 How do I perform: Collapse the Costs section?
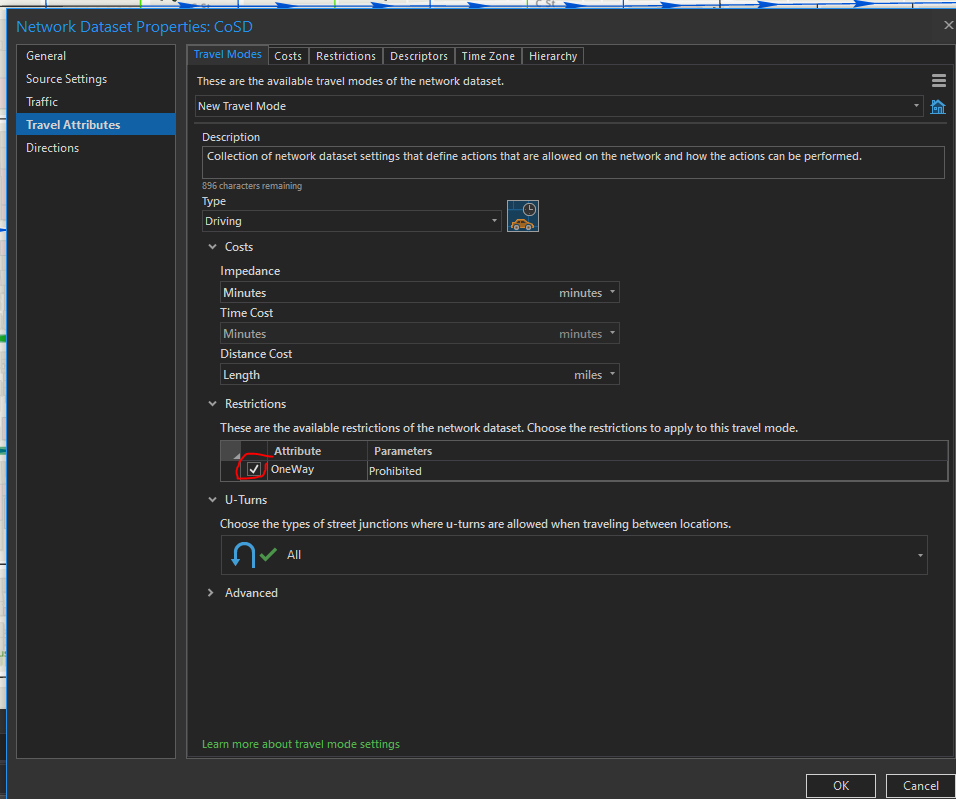(x=212, y=247)
